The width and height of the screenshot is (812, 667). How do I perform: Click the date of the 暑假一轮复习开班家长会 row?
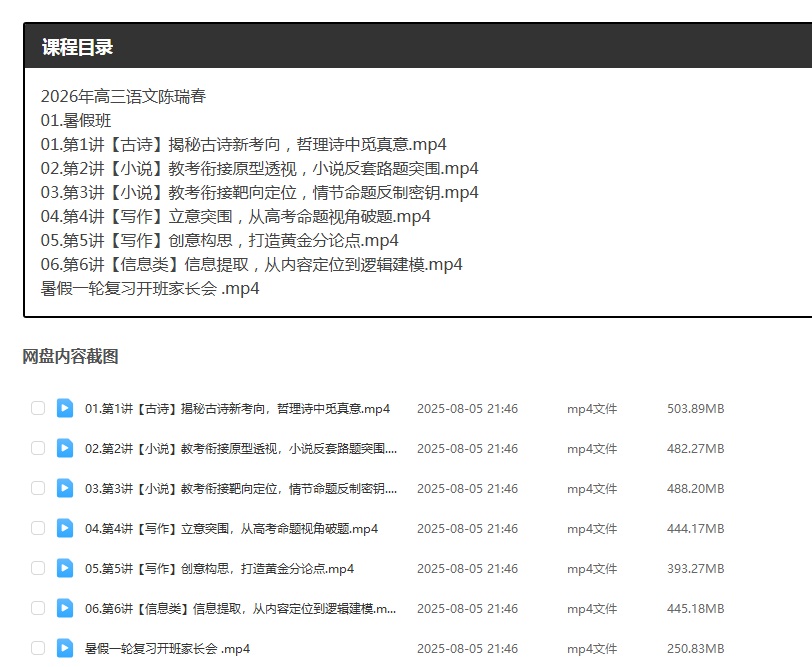[467, 648]
